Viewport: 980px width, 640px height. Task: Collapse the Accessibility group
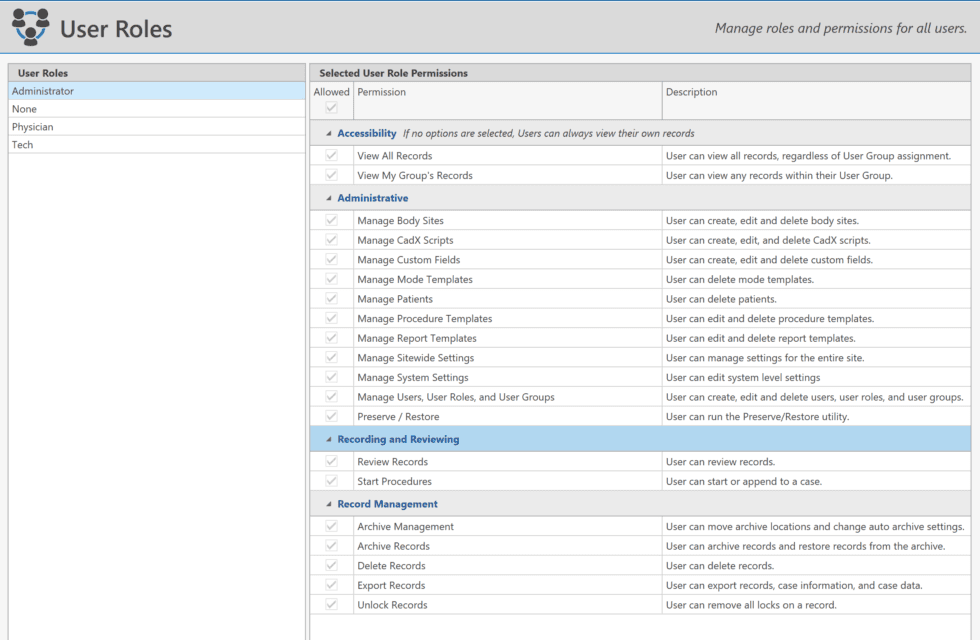329,133
